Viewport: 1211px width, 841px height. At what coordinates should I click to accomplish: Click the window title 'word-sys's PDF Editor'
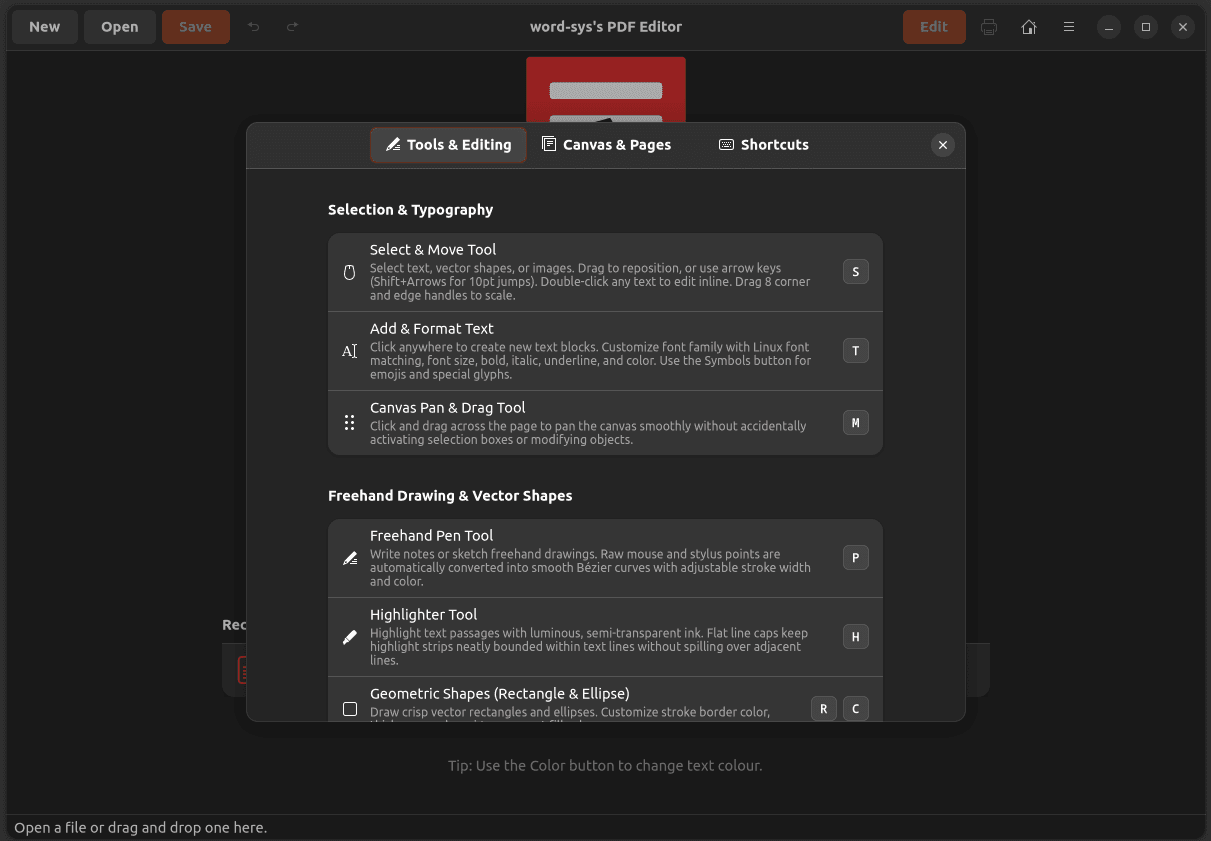(606, 27)
